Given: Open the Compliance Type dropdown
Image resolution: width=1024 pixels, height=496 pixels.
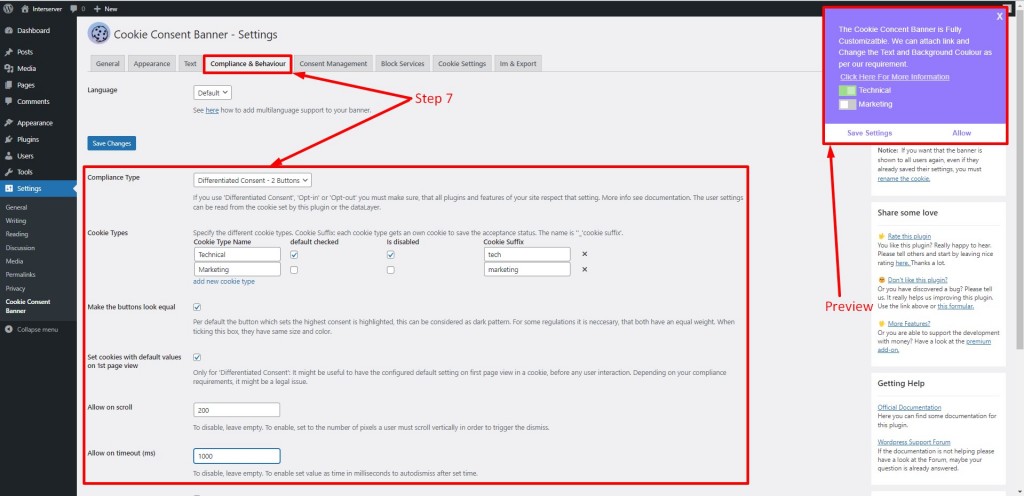Looking at the screenshot, I should coord(253,179).
